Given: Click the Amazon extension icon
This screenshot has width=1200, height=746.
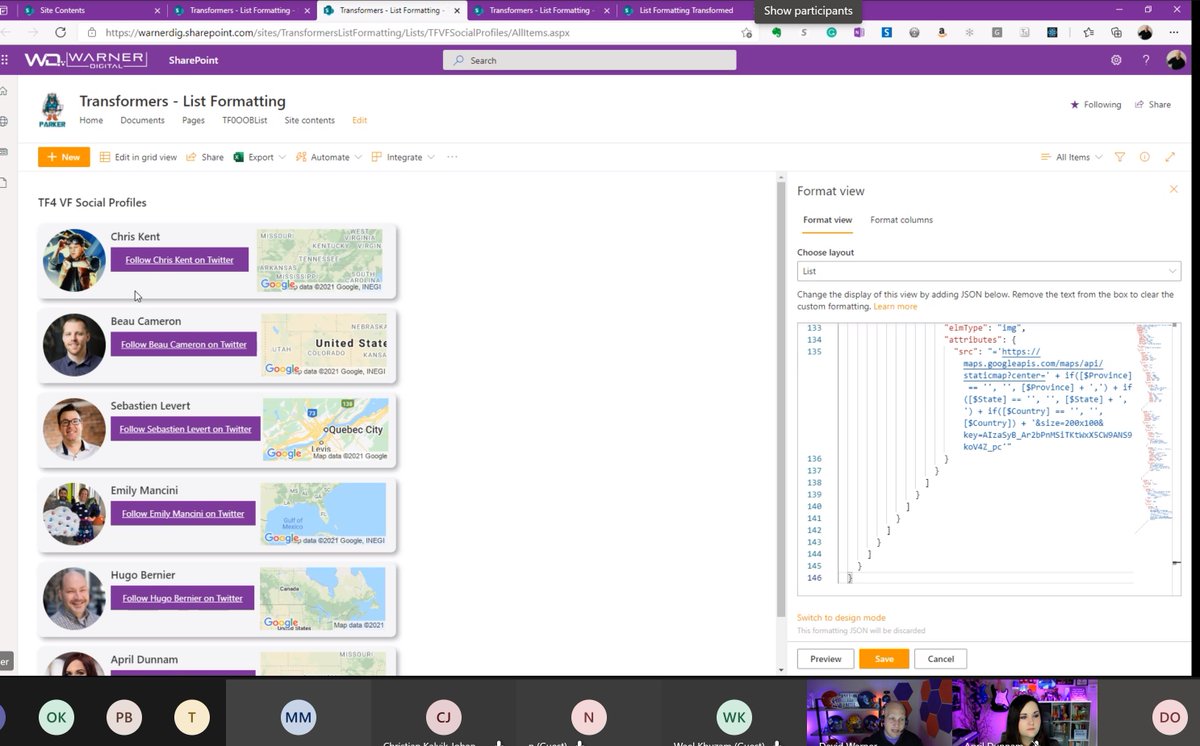Looking at the screenshot, I should (942, 32).
